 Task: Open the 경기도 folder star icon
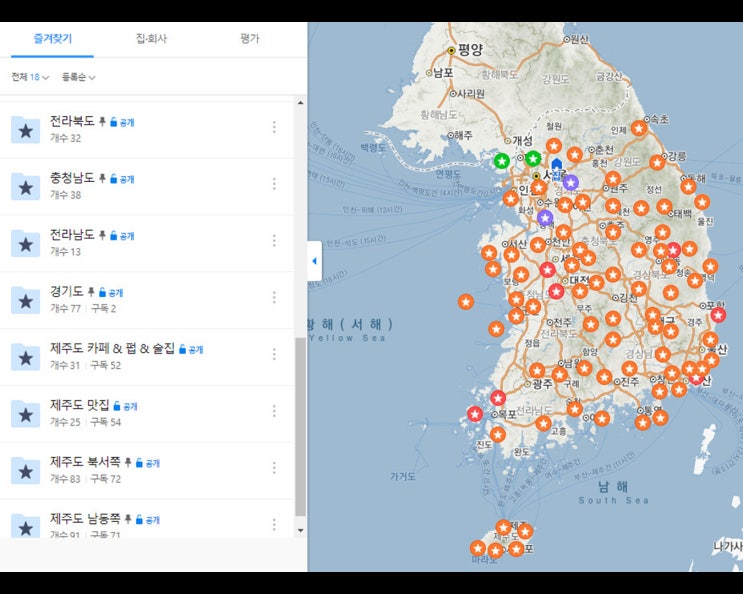[x=26, y=300]
